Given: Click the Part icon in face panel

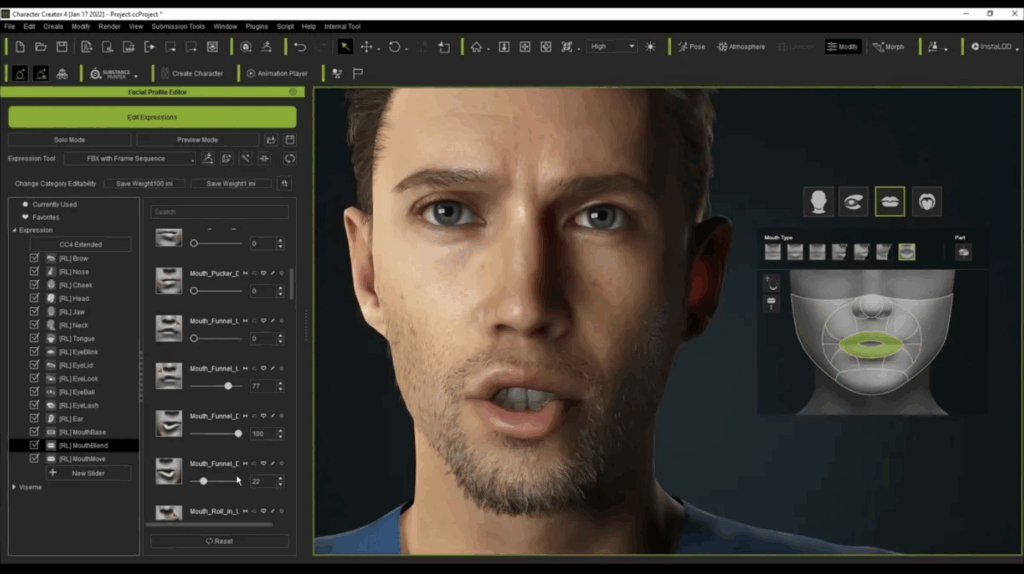Looking at the screenshot, I should [x=963, y=253].
